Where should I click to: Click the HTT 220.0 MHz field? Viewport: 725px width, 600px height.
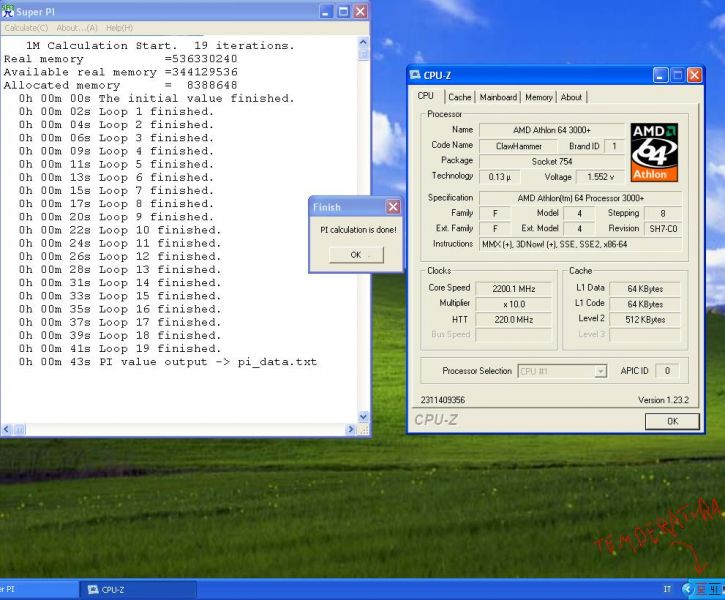tap(514, 319)
